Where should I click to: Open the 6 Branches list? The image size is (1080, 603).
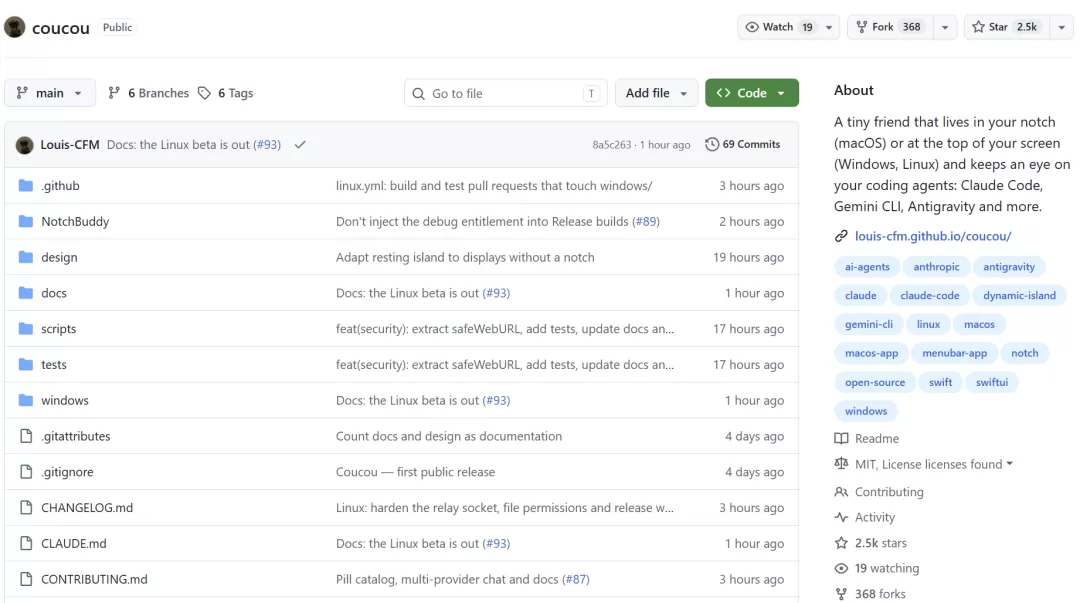pos(149,93)
